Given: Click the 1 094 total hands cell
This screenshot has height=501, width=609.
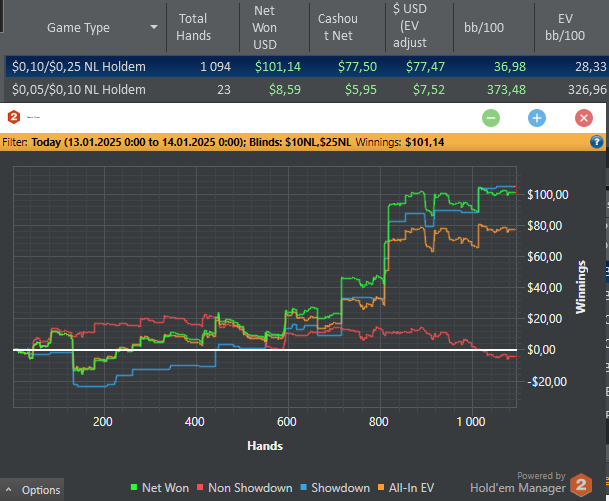Looking at the screenshot, I should point(215,67).
